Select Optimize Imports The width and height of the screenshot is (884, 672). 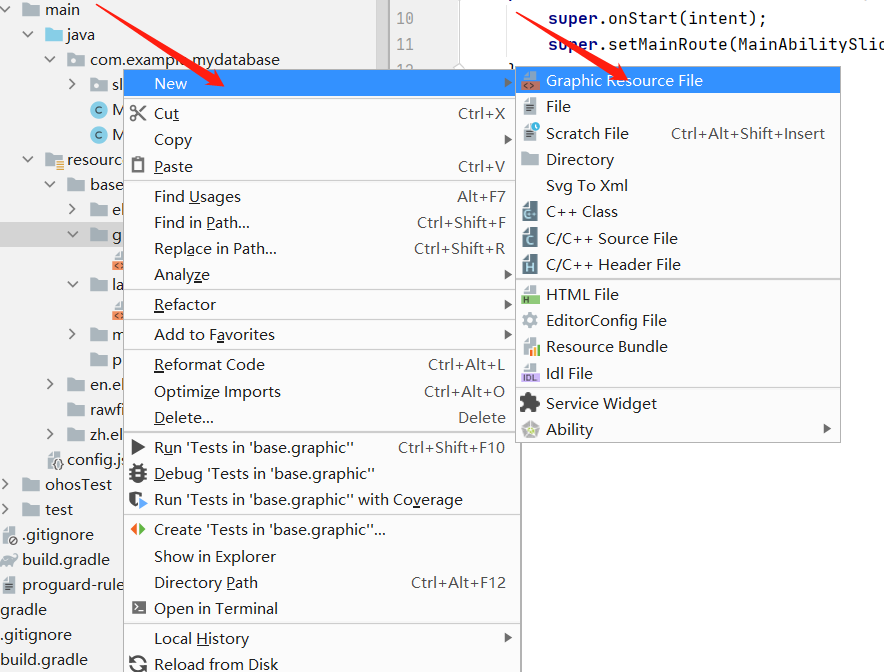pyautogui.click(x=321, y=391)
